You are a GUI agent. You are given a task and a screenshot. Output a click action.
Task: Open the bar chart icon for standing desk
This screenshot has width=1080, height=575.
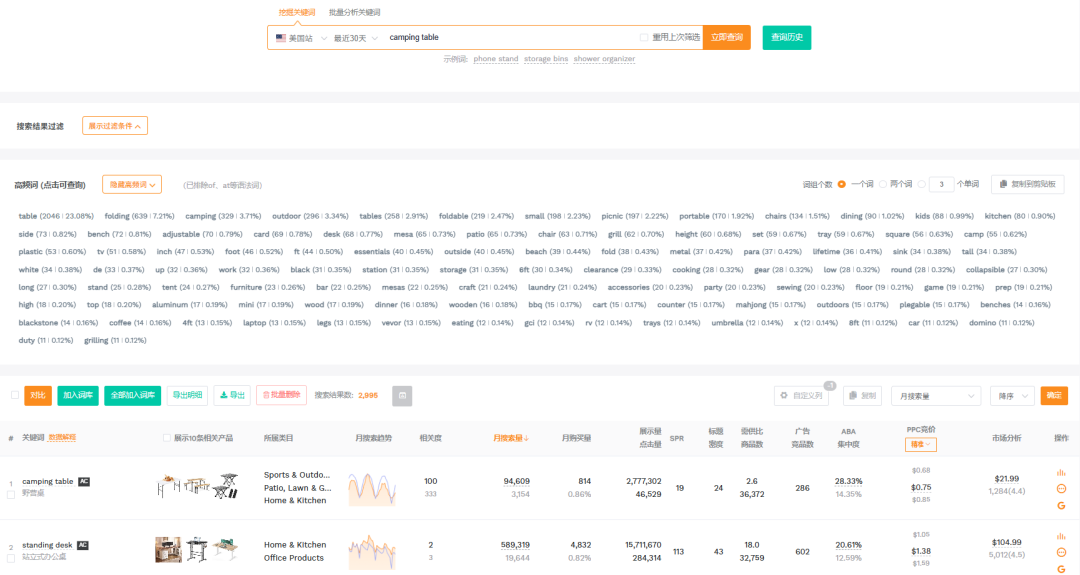coord(1061,537)
